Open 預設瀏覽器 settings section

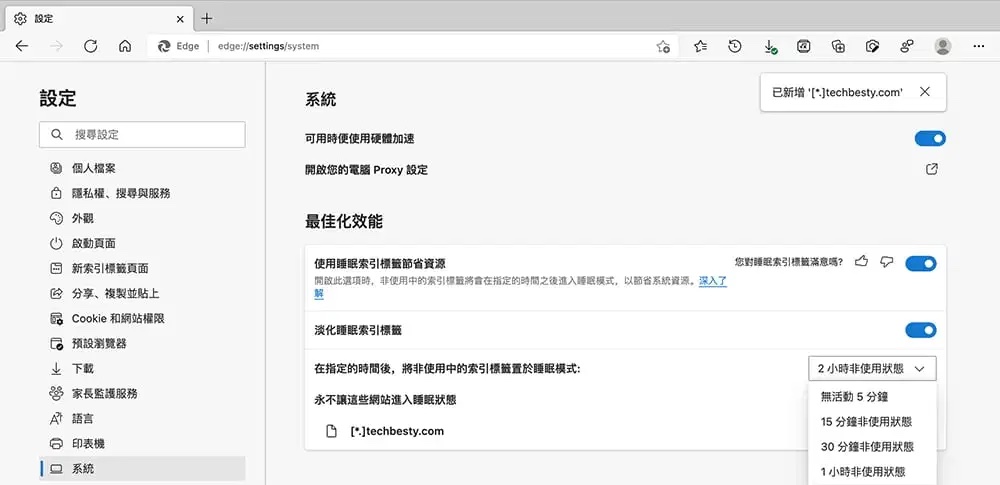(x=142, y=343)
